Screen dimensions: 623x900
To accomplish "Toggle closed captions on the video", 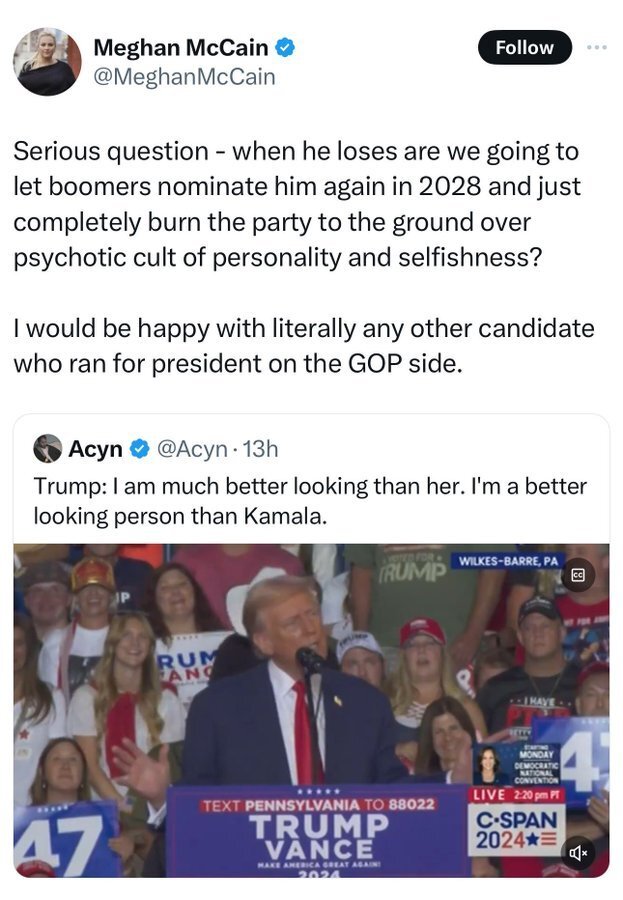I will pyautogui.click(x=577, y=575).
